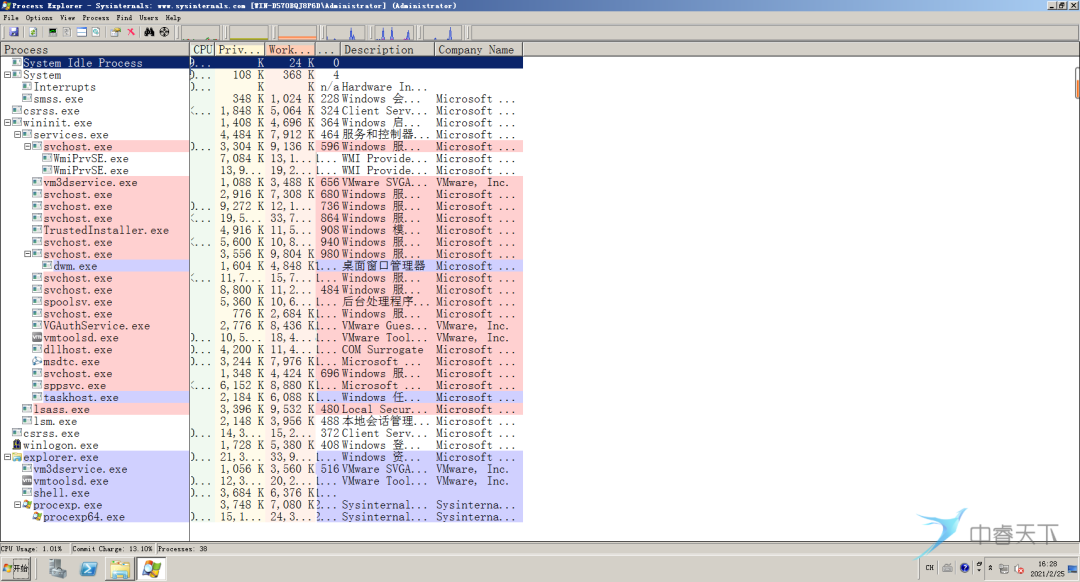Open the File menu
The height and width of the screenshot is (582, 1080).
coord(12,18)
